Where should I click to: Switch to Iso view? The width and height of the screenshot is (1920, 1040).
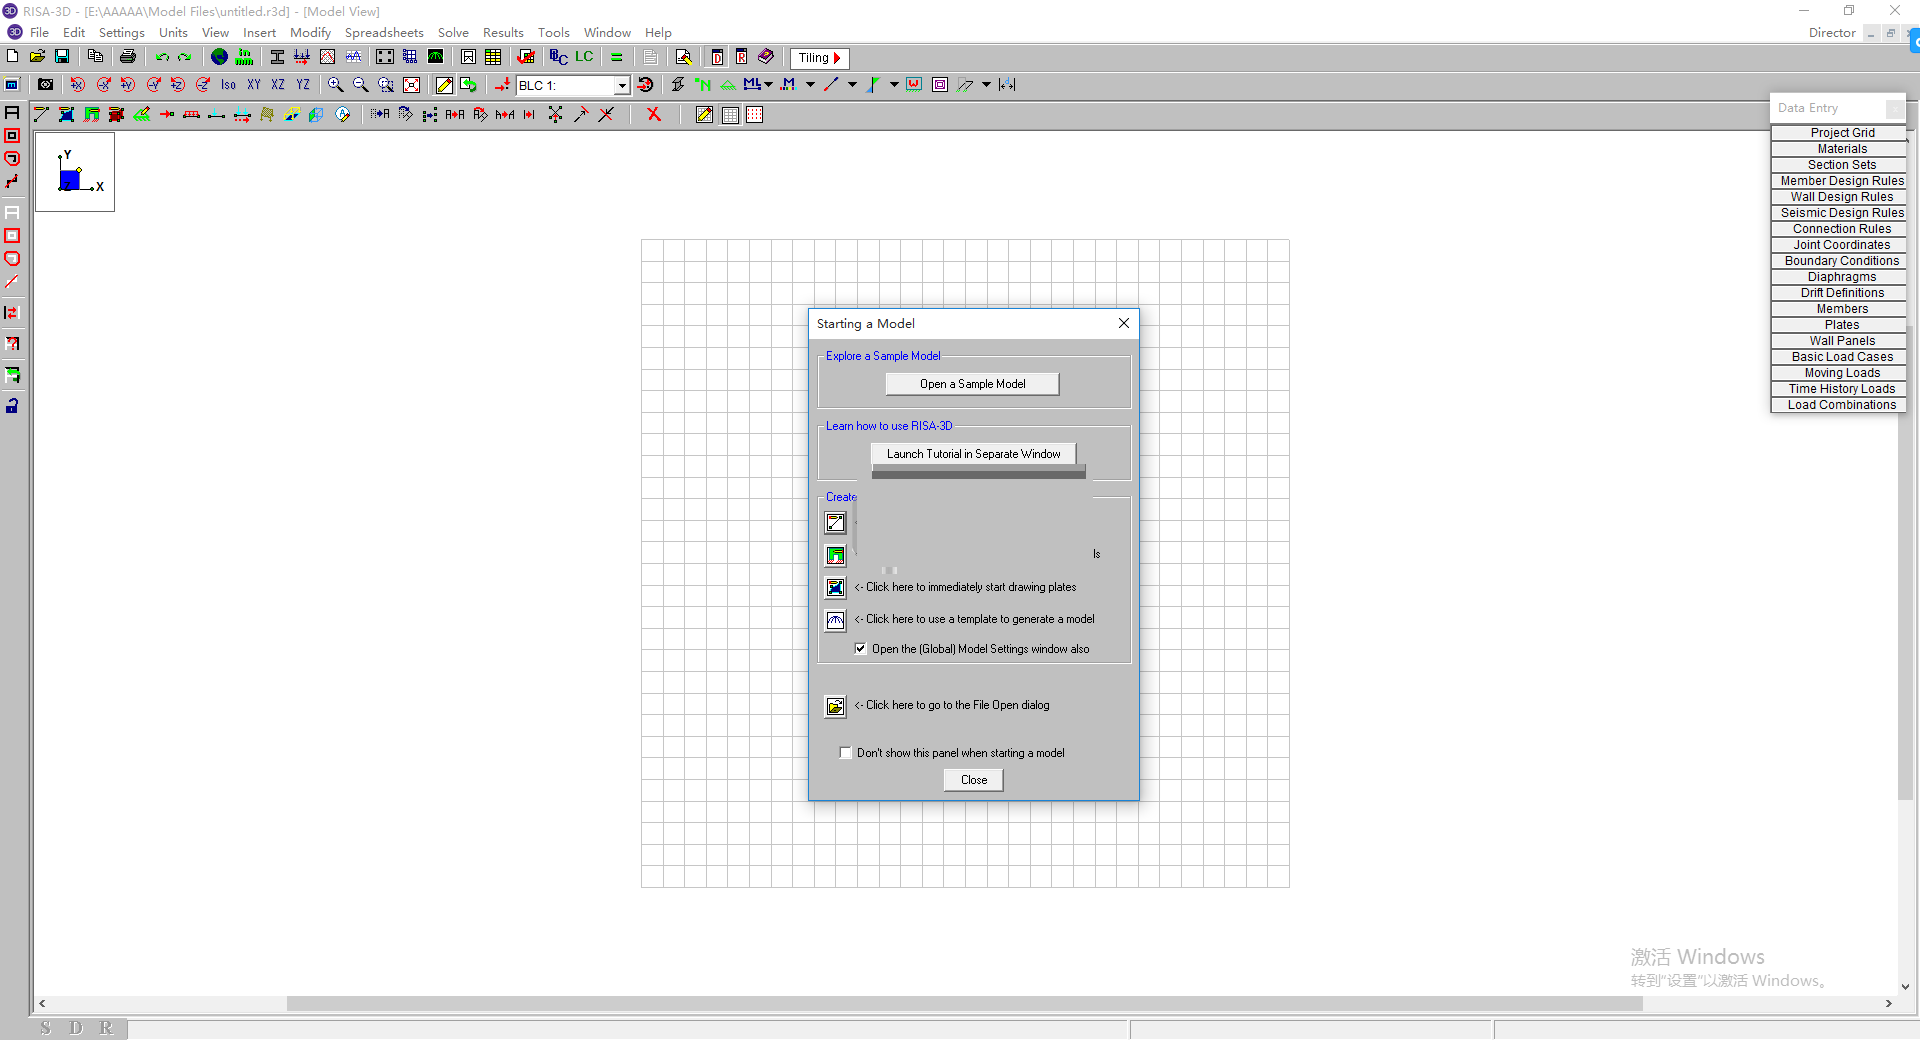coord(228,85)
